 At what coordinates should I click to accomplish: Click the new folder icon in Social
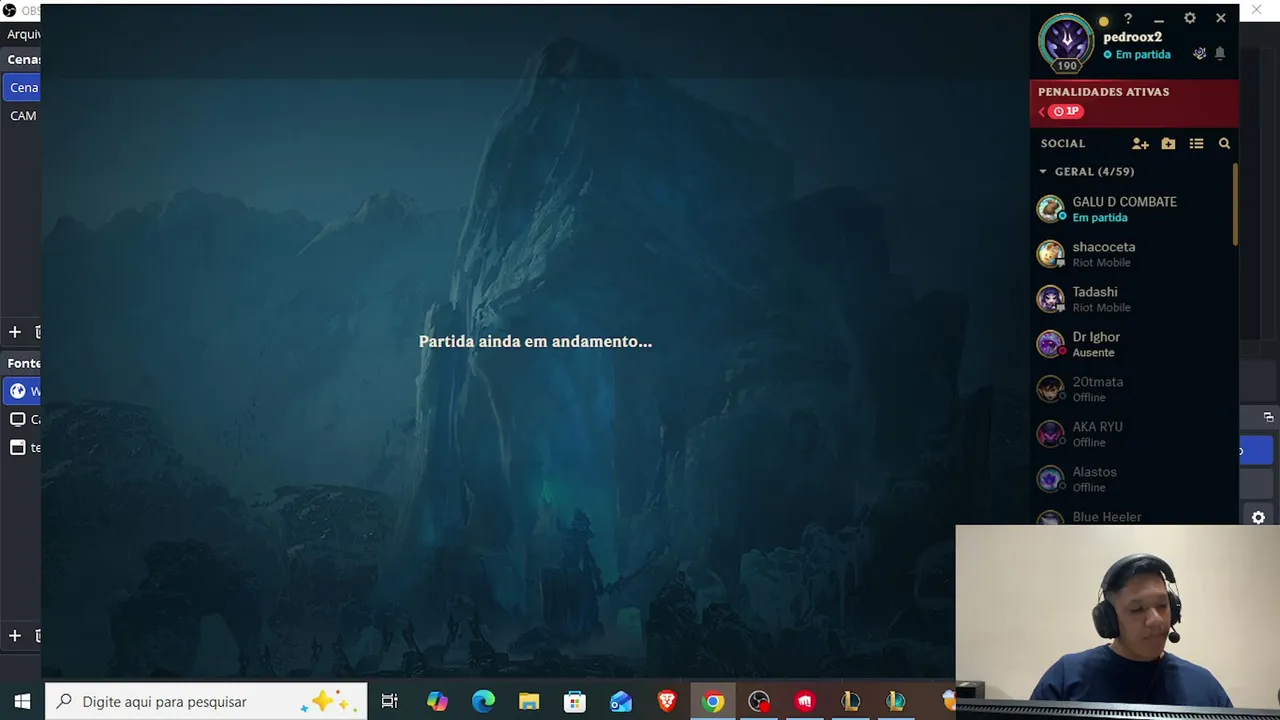point(1168,144)
